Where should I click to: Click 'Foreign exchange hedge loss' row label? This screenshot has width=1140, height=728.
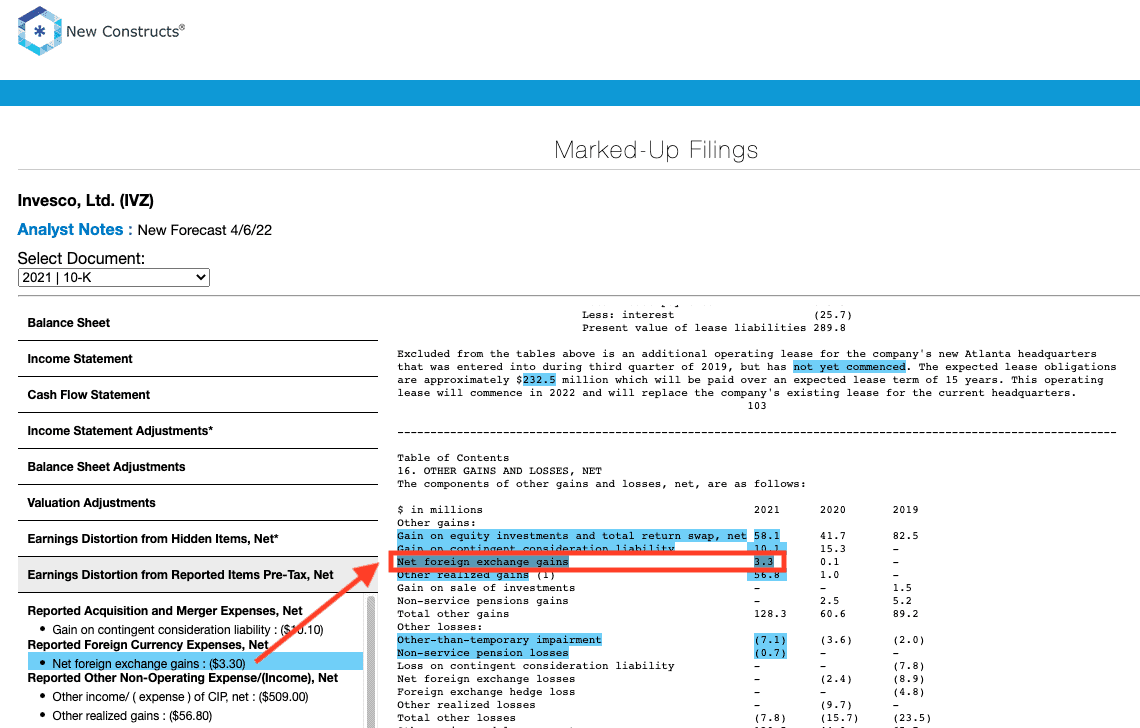coord(486,692)
